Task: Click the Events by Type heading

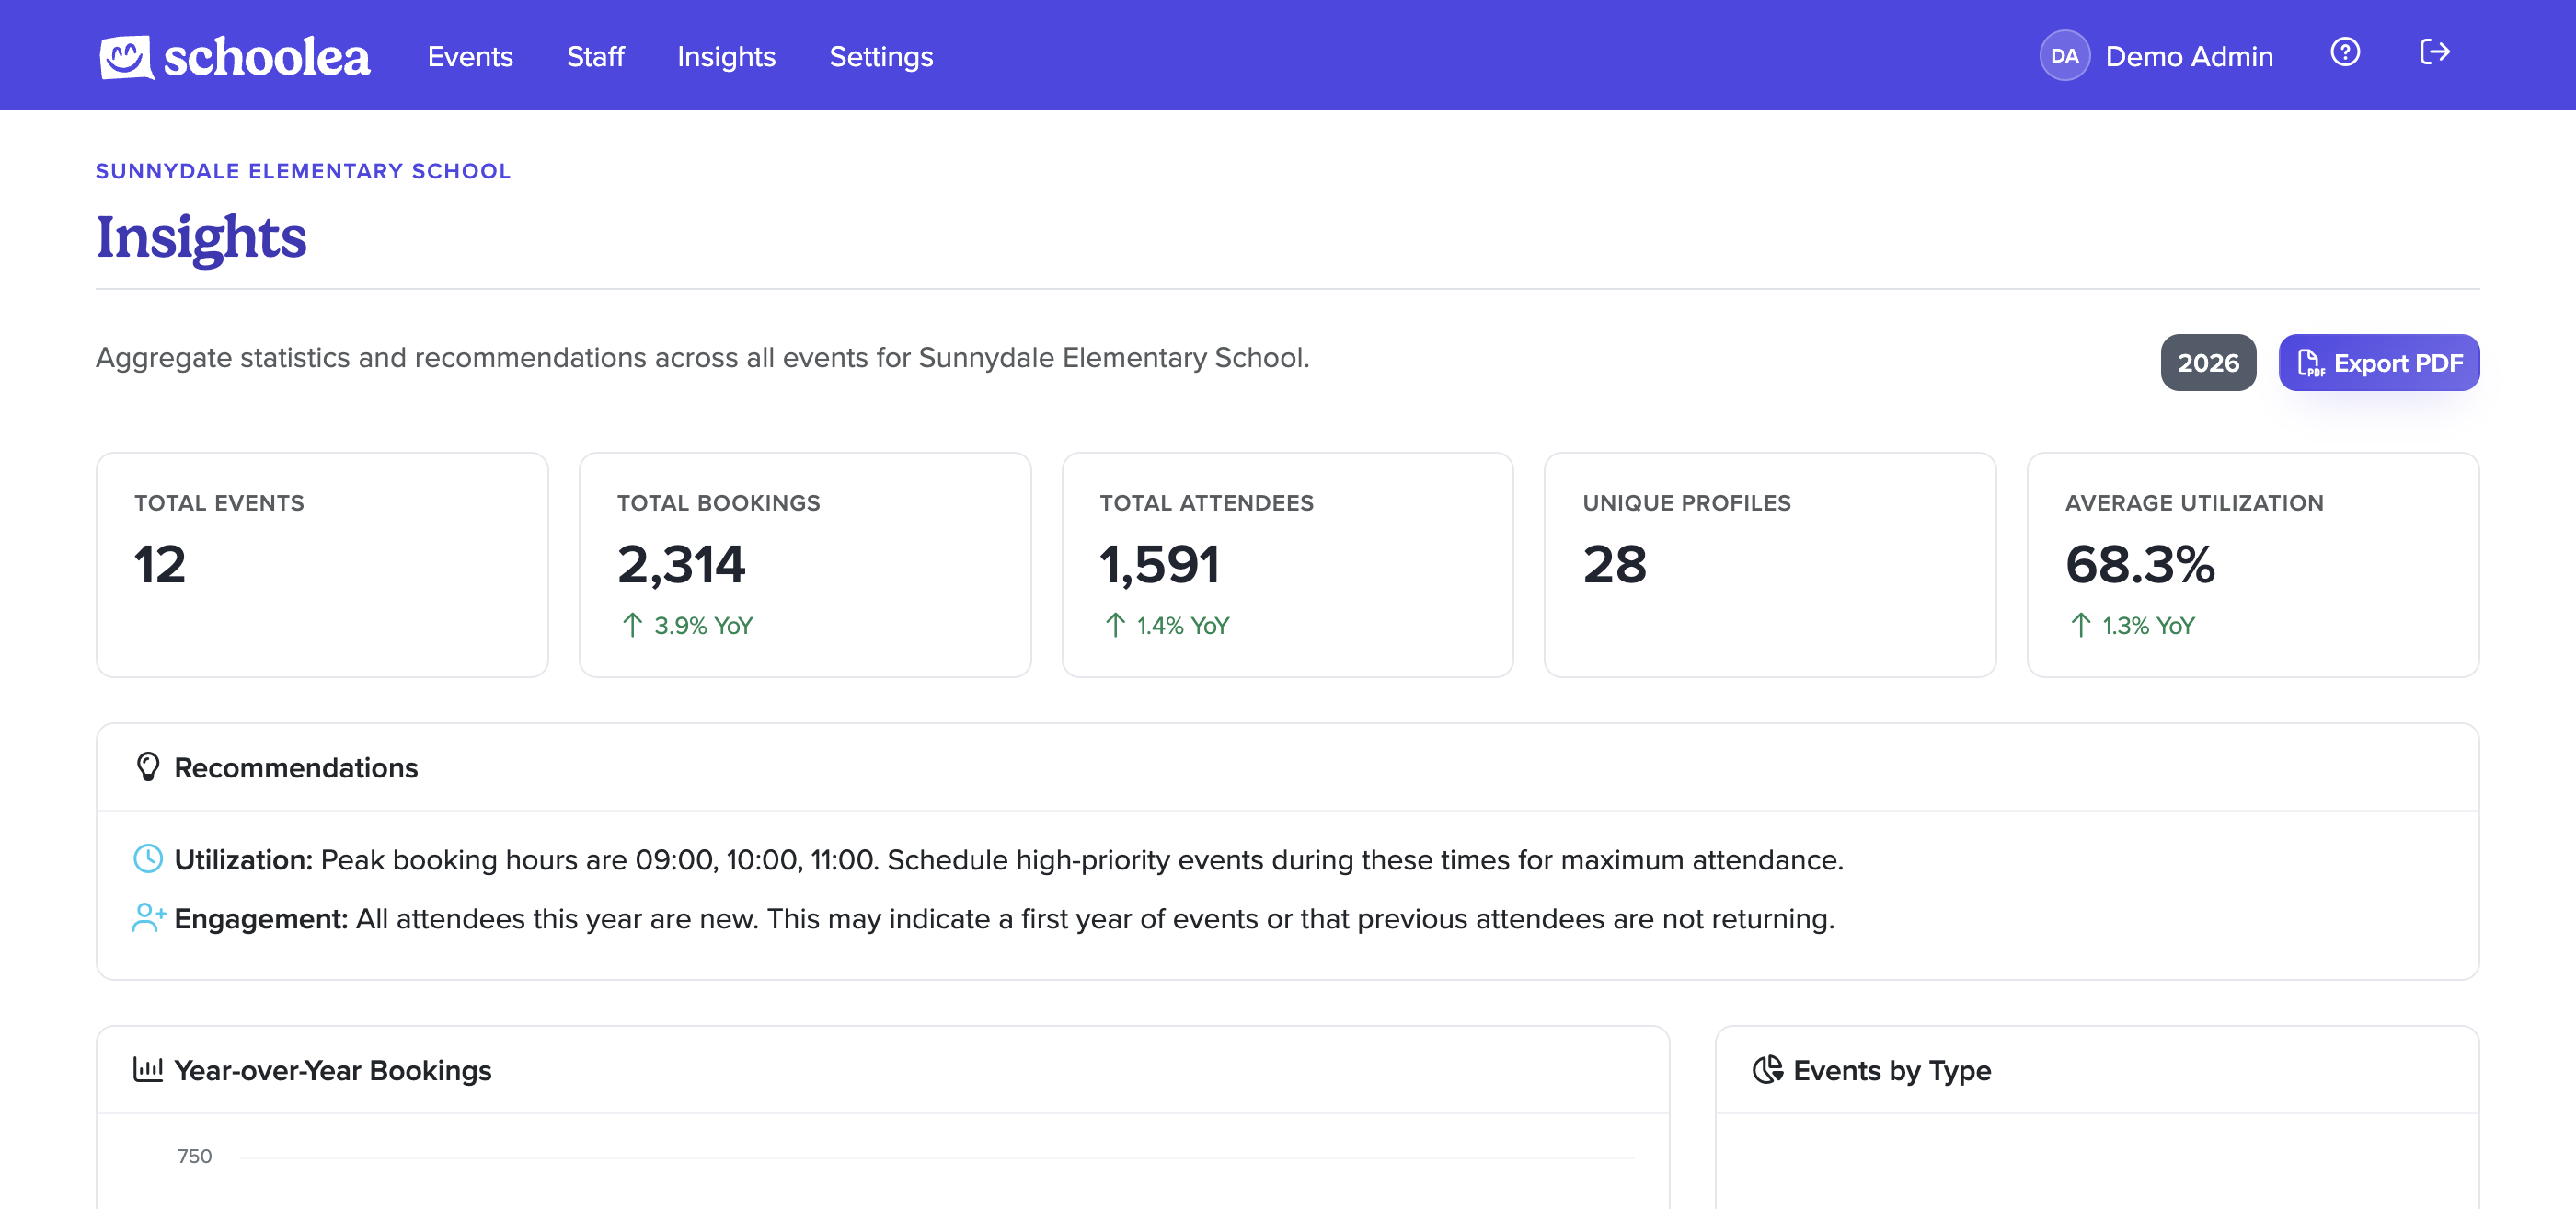Action: 1892,1070
